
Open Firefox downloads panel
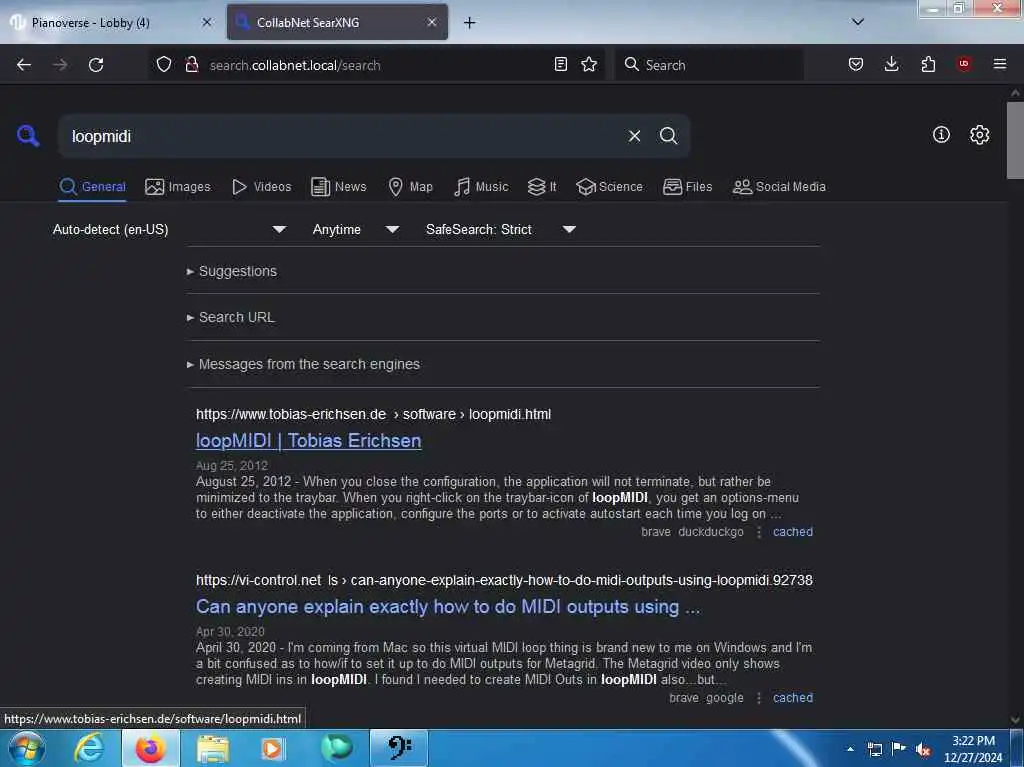click(x=891, y=64)
